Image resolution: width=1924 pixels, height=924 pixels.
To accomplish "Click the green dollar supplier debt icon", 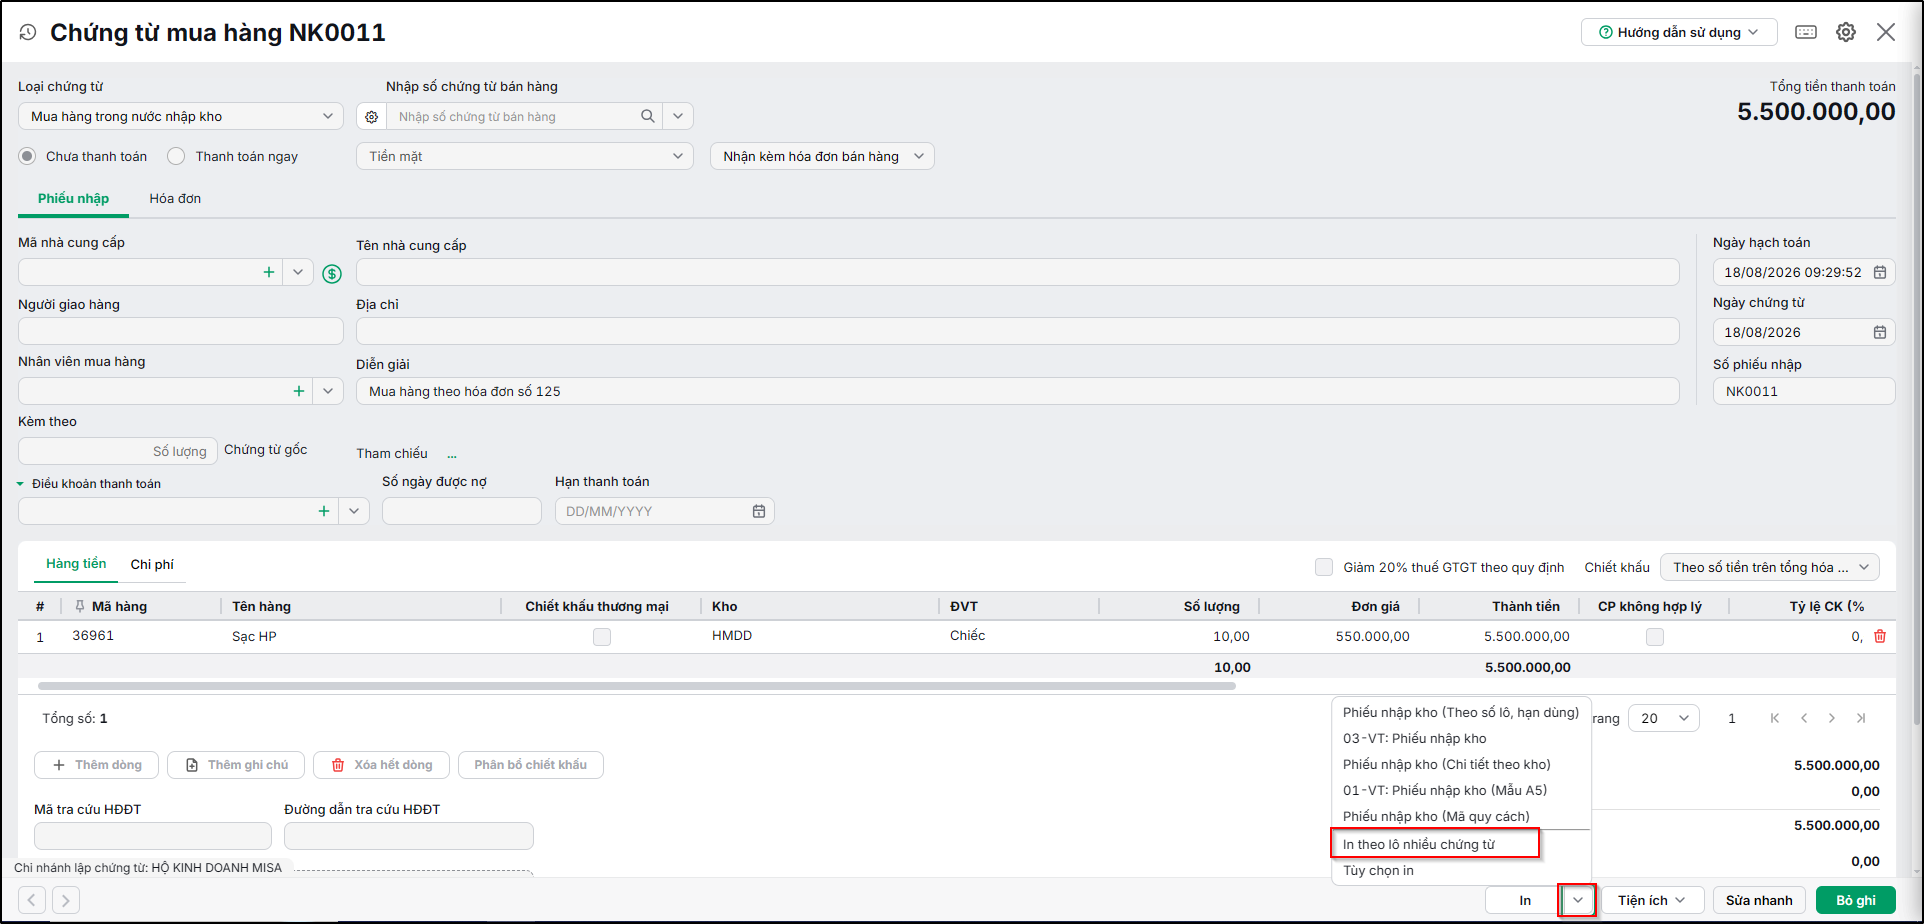I will [x=332, y=273].
